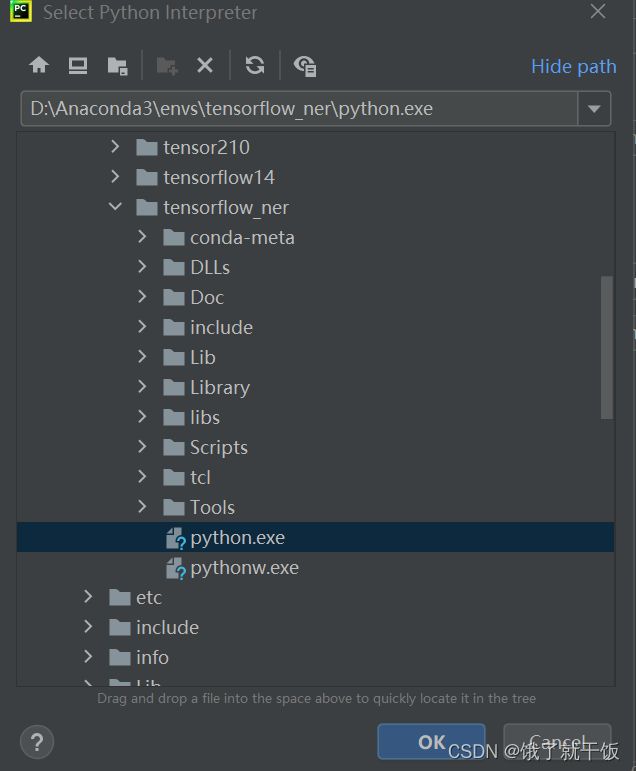Image resolution: width=636 pixels, height=771 pixels.
Task: Select the 'Scripts' folder label
Action: coord(219,448)
